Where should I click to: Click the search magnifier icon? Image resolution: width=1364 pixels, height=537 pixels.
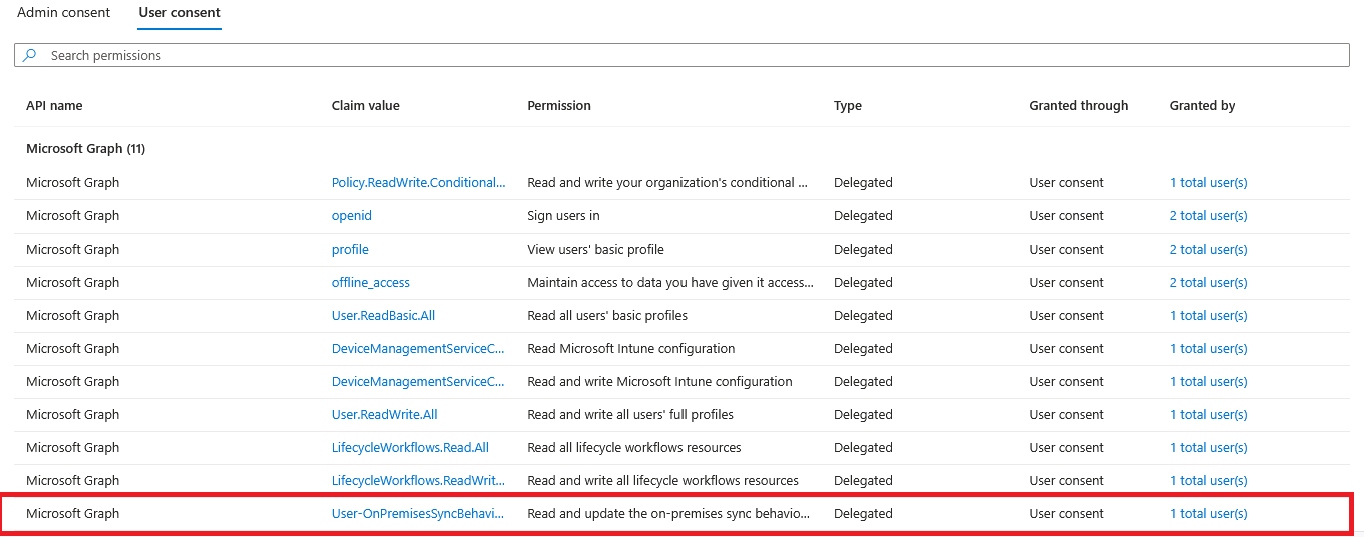tap(29, 55)
